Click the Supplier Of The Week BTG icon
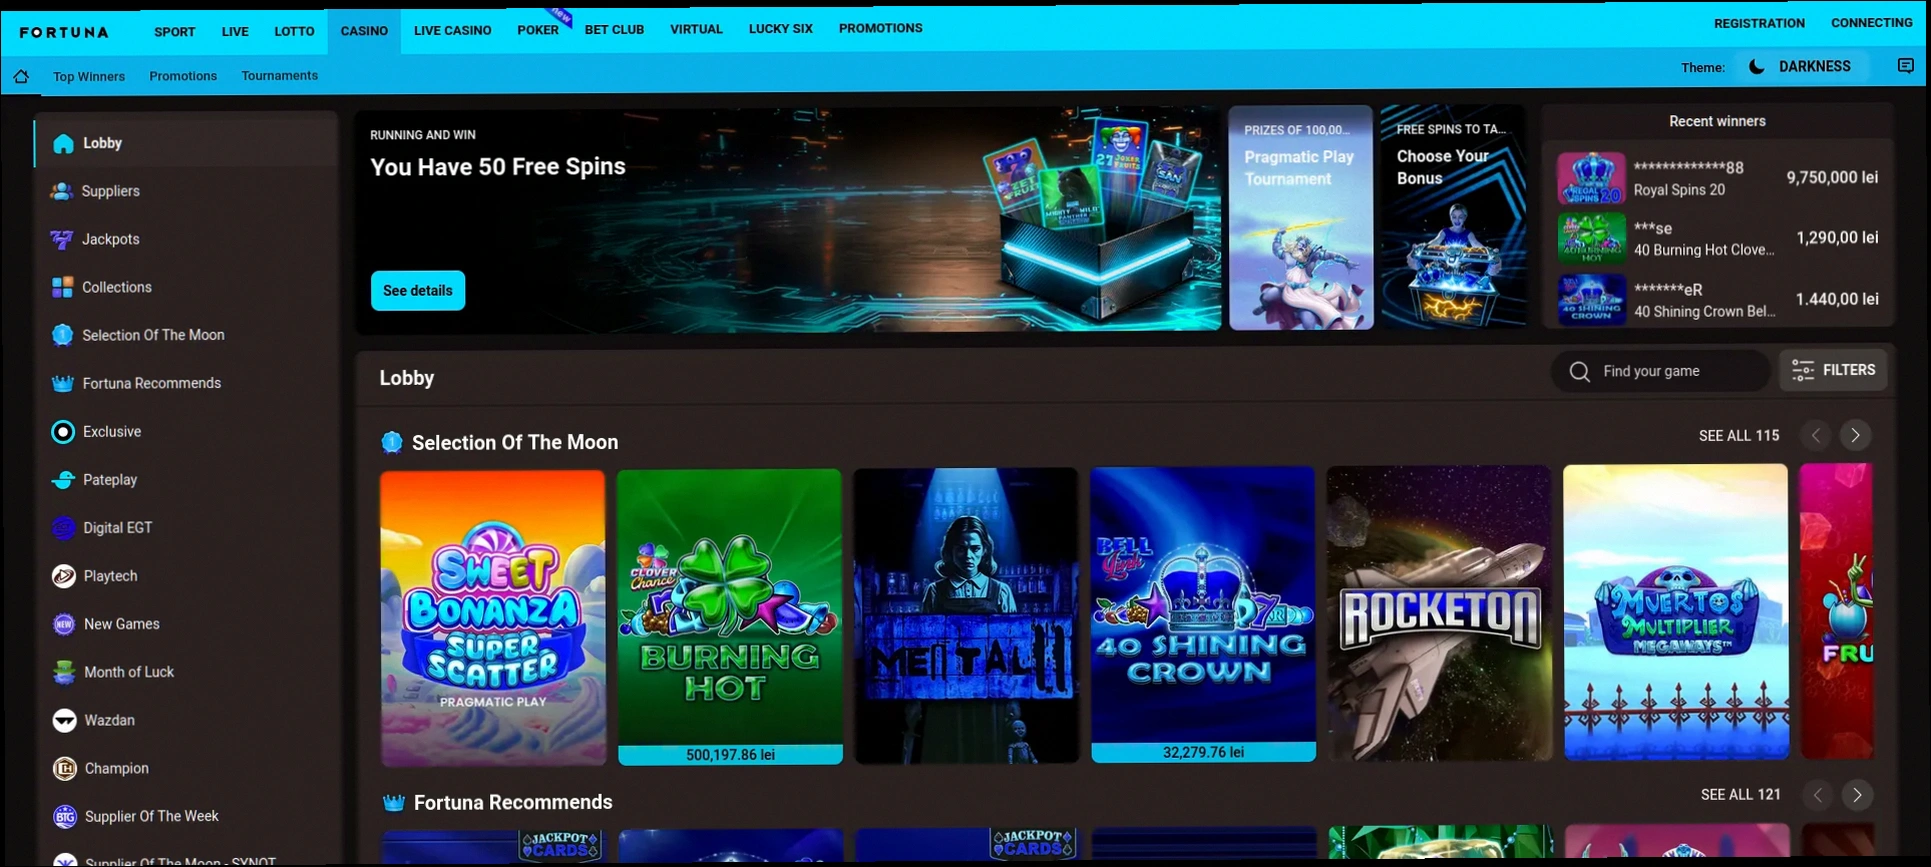This screenshot has height=867, width=1931. (65, 816)
